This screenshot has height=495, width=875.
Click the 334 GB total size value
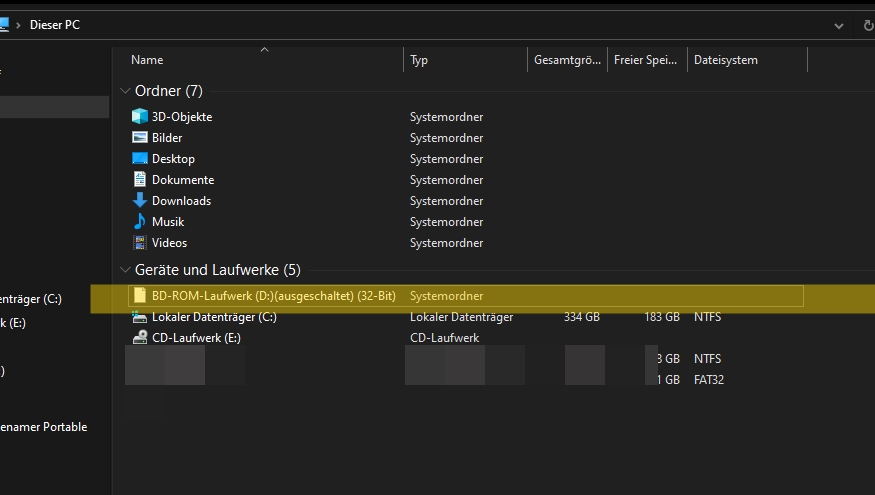coord(581,317)
